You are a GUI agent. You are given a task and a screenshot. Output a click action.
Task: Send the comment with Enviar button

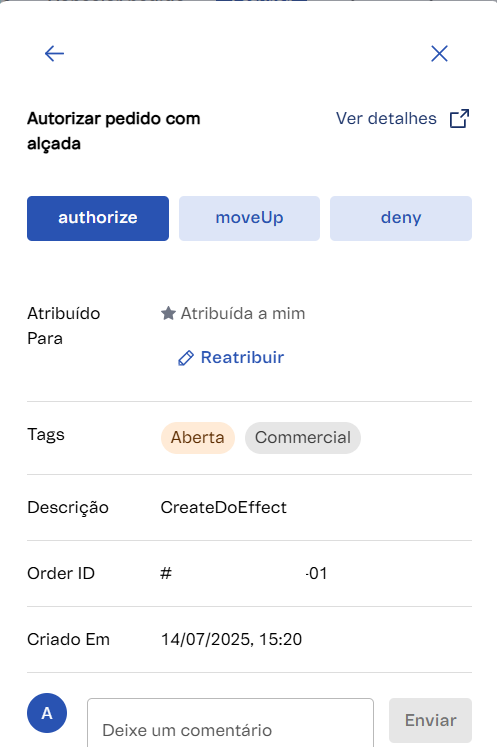pos(430,720)
